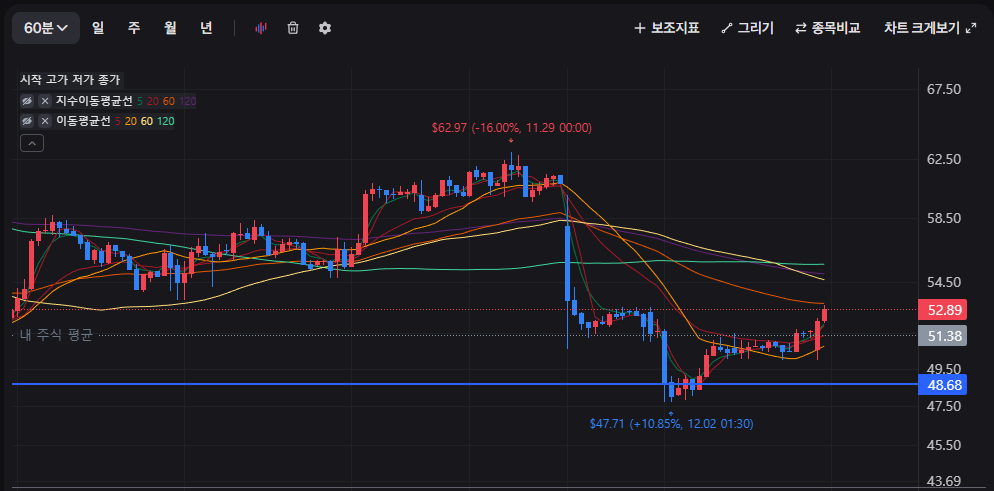Click the blue 48.68 price line tag

[x=945, y=385]
